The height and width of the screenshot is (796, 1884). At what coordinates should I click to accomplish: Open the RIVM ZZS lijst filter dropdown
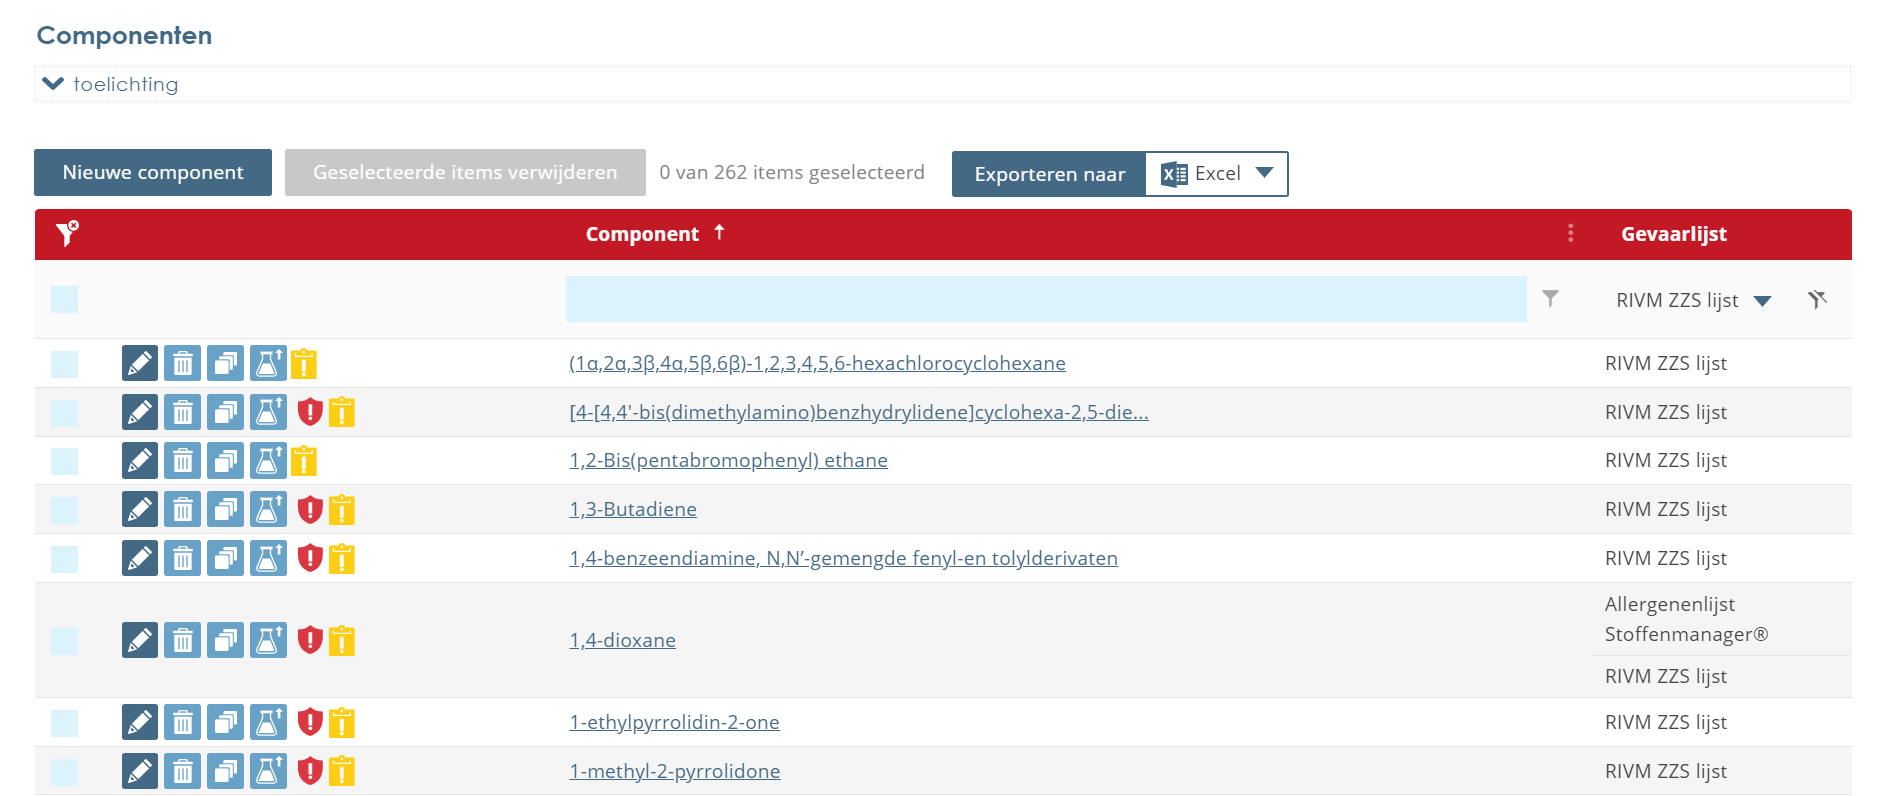[1762, 301]
